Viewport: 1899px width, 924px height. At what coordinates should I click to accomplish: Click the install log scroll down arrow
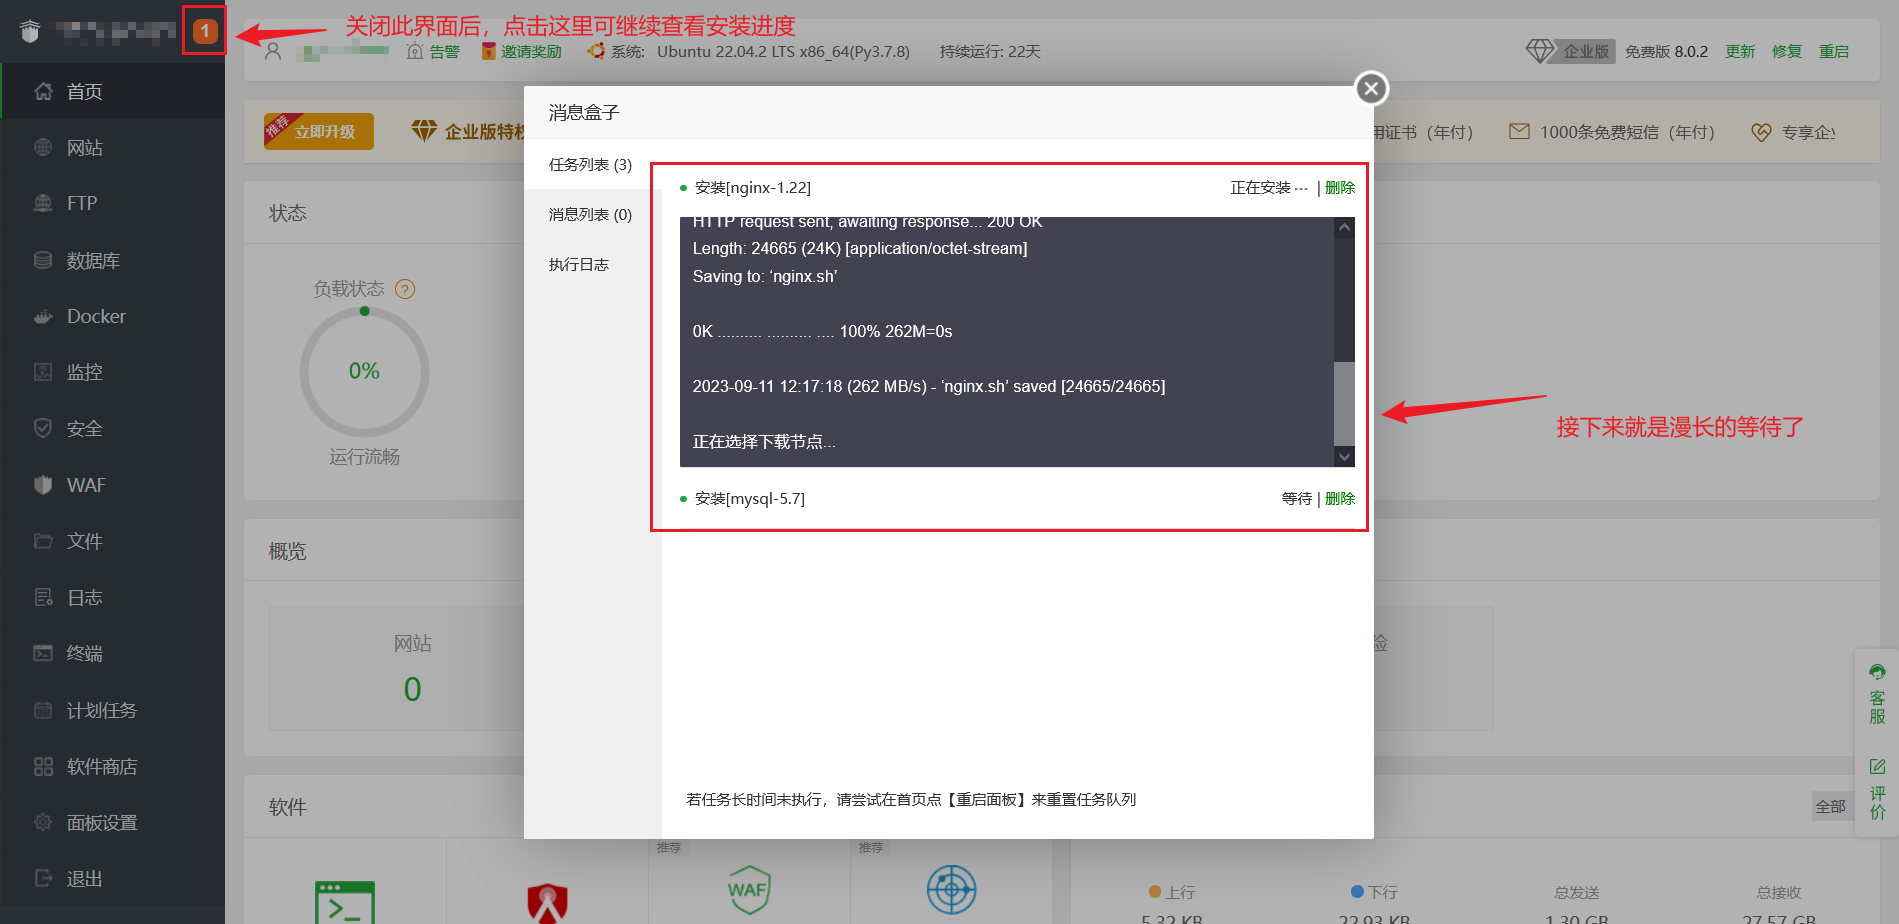coord(1344,456)
